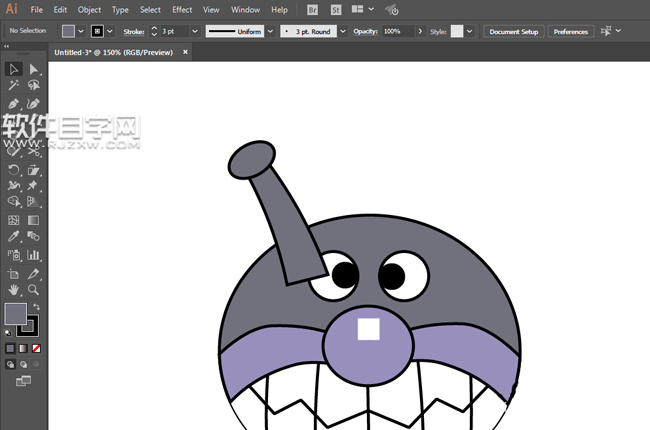Choose the Pen tool
The height and width of the screenshot is (430, 650).
point(14,103)
